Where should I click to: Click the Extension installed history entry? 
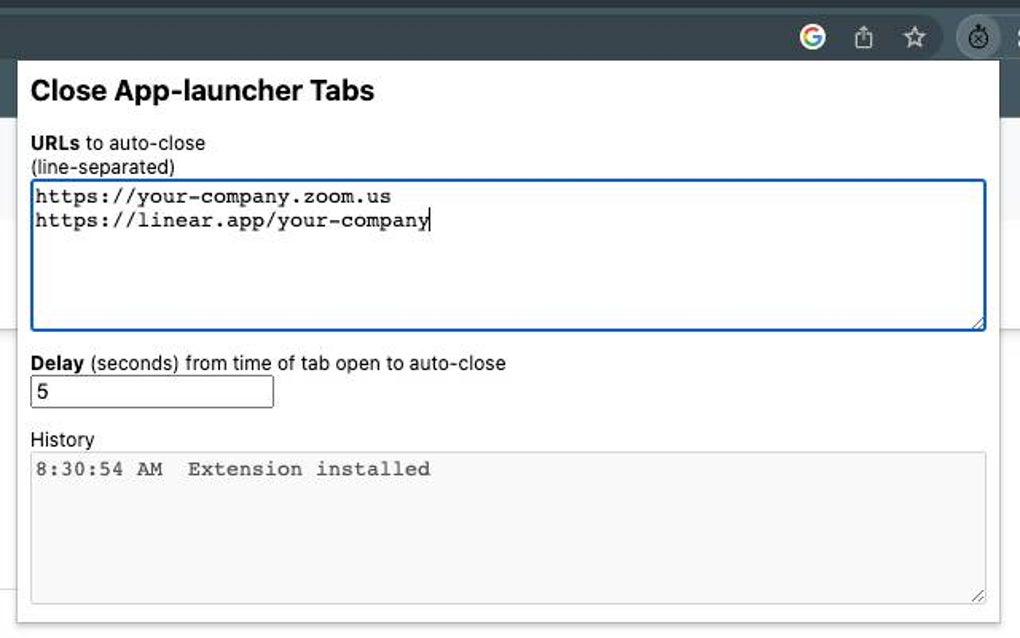tap(232, 469)
